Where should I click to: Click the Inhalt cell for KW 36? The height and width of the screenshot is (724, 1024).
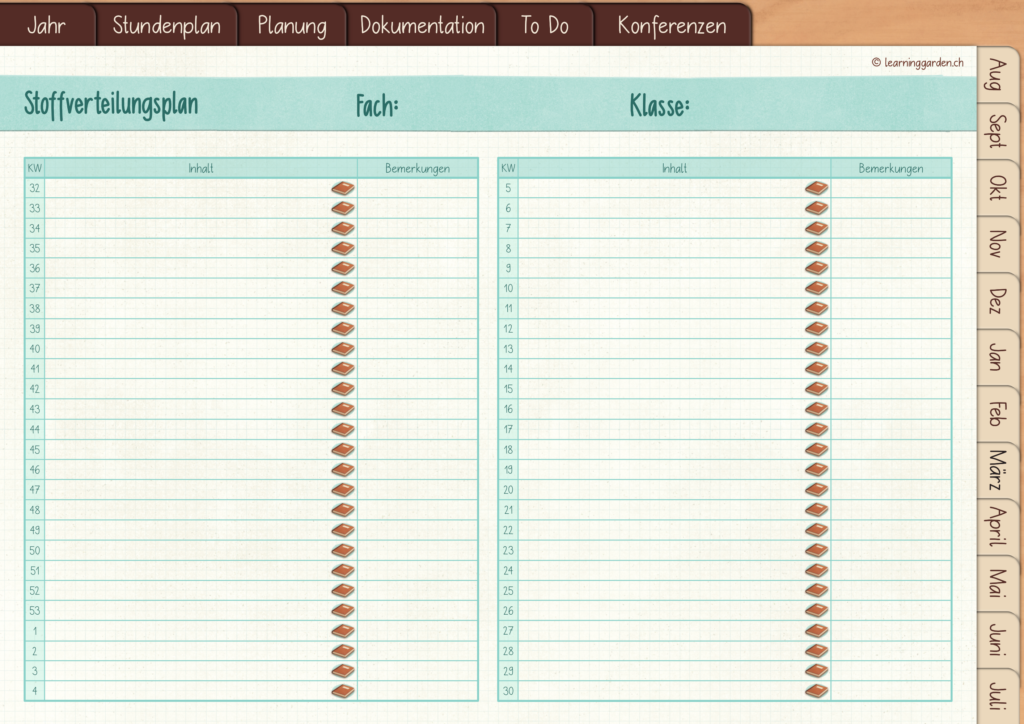click(200, 268)
